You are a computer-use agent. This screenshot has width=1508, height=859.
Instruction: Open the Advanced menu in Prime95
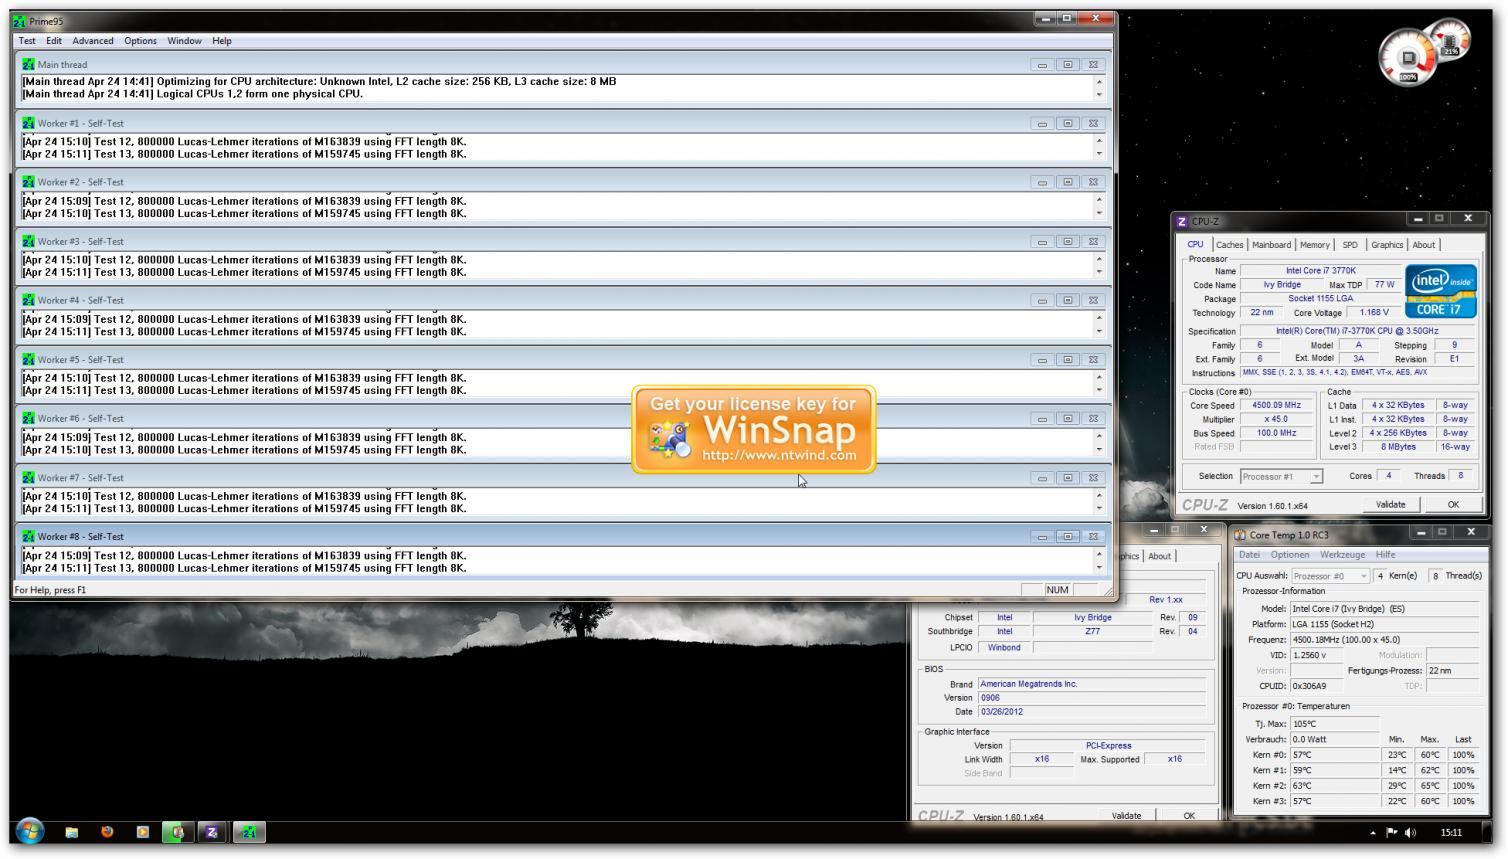(93, 41)
